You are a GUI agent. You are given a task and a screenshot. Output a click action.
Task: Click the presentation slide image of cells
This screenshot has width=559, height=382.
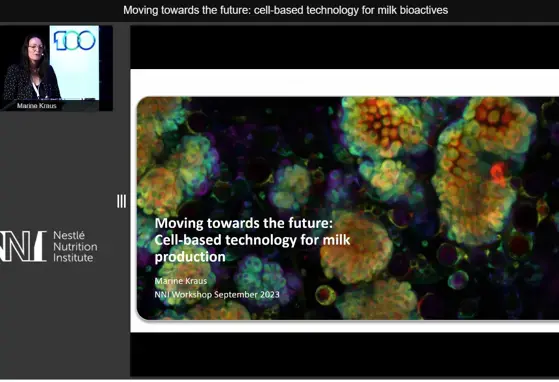pyautogui.click(x=348, y=208)
